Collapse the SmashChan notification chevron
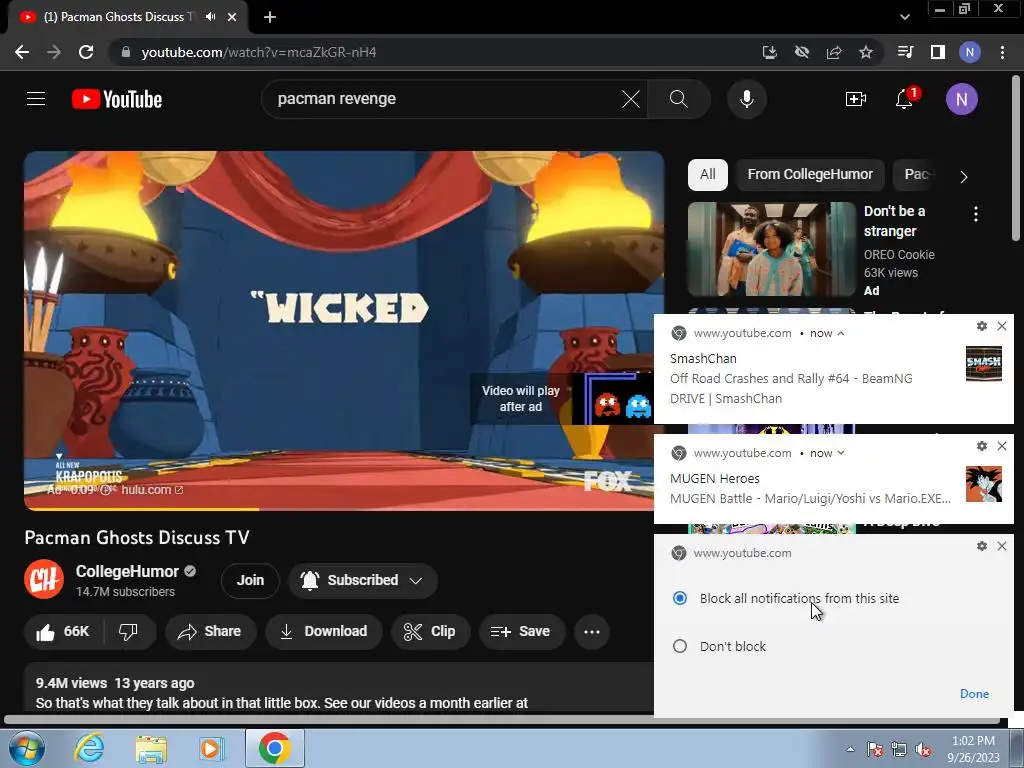The image size is (1024, 768). click(841, 333)
